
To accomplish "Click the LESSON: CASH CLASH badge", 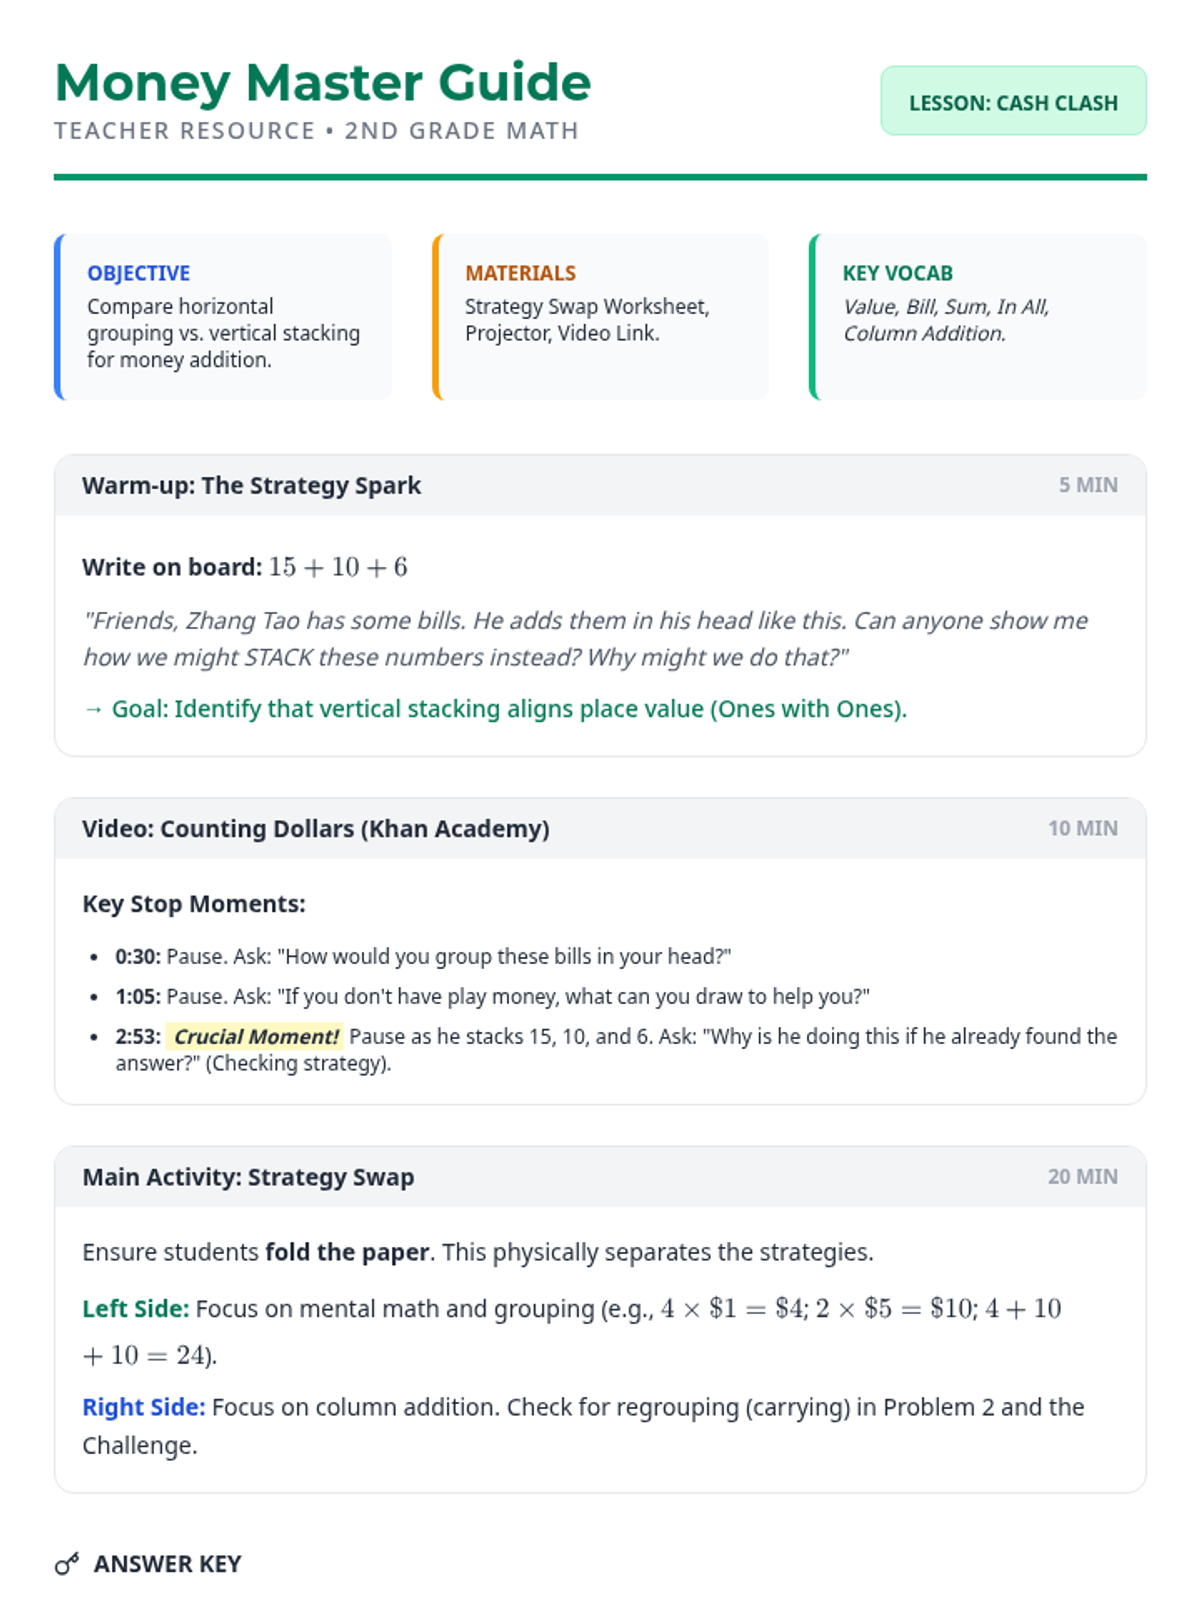I will 1013,101.
